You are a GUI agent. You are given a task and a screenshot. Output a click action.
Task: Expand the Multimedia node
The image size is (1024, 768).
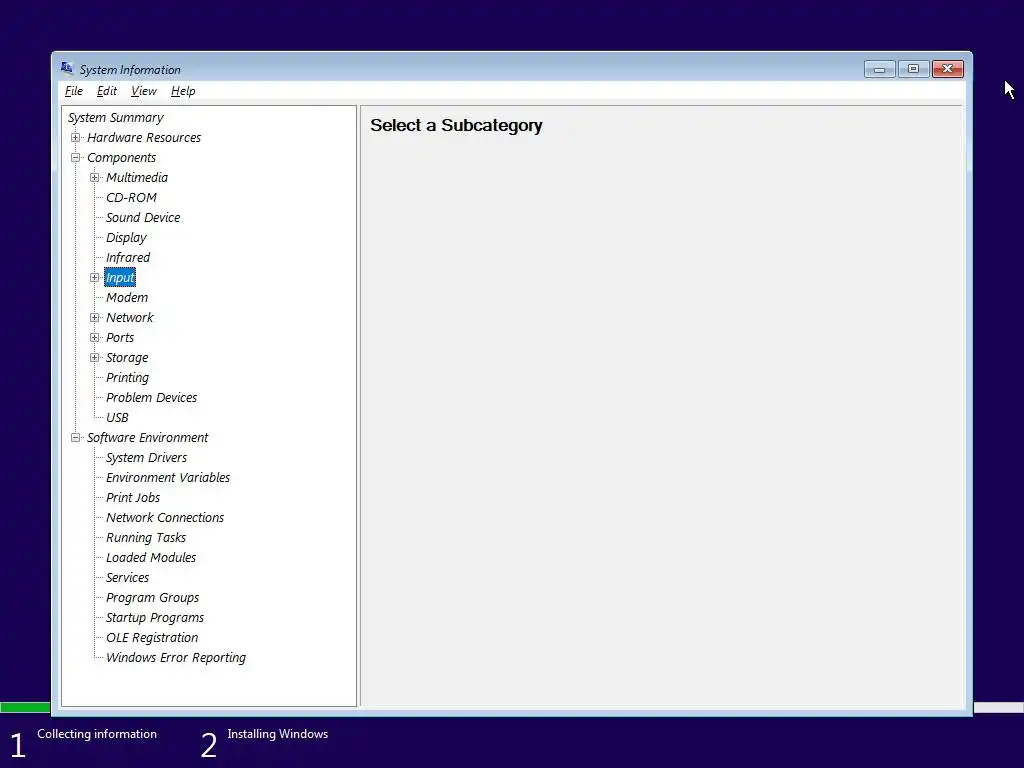[x=95, y=178]
